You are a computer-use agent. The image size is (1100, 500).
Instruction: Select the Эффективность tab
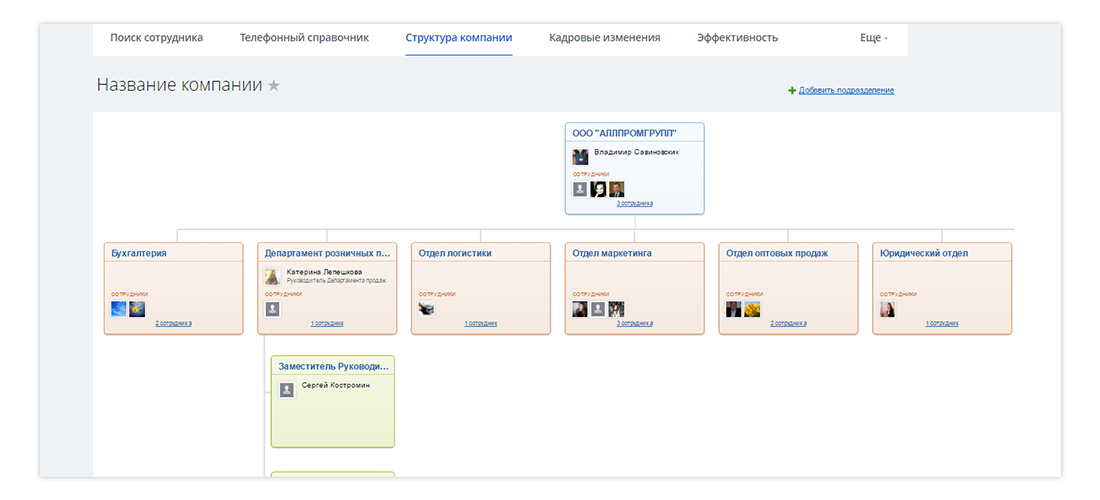click(737, 38)
